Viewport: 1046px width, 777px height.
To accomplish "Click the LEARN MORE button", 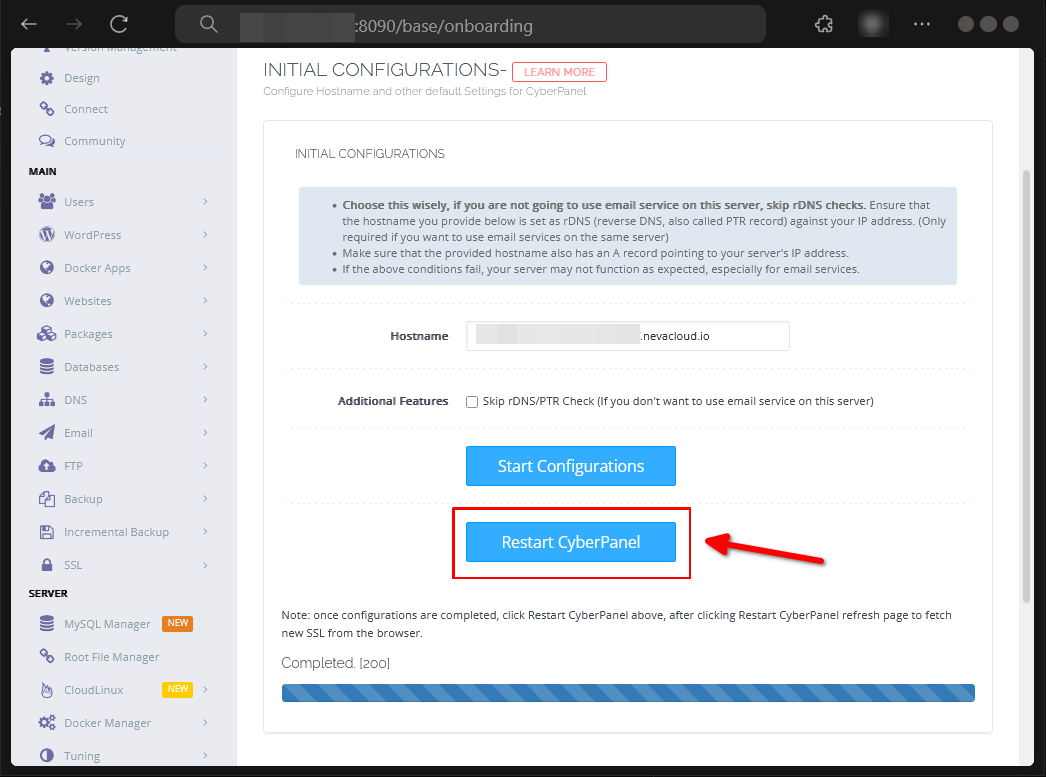I will [559, 72].
